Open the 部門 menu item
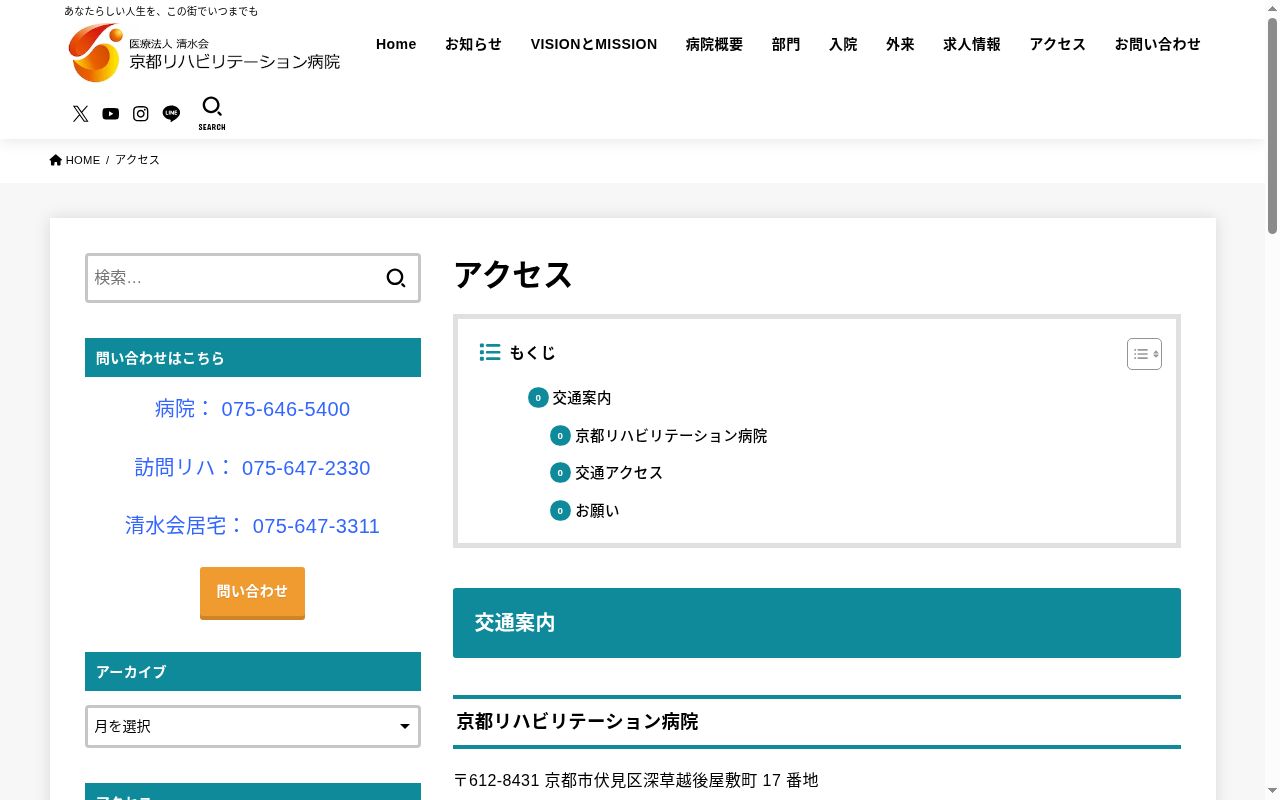 point(786,44)
